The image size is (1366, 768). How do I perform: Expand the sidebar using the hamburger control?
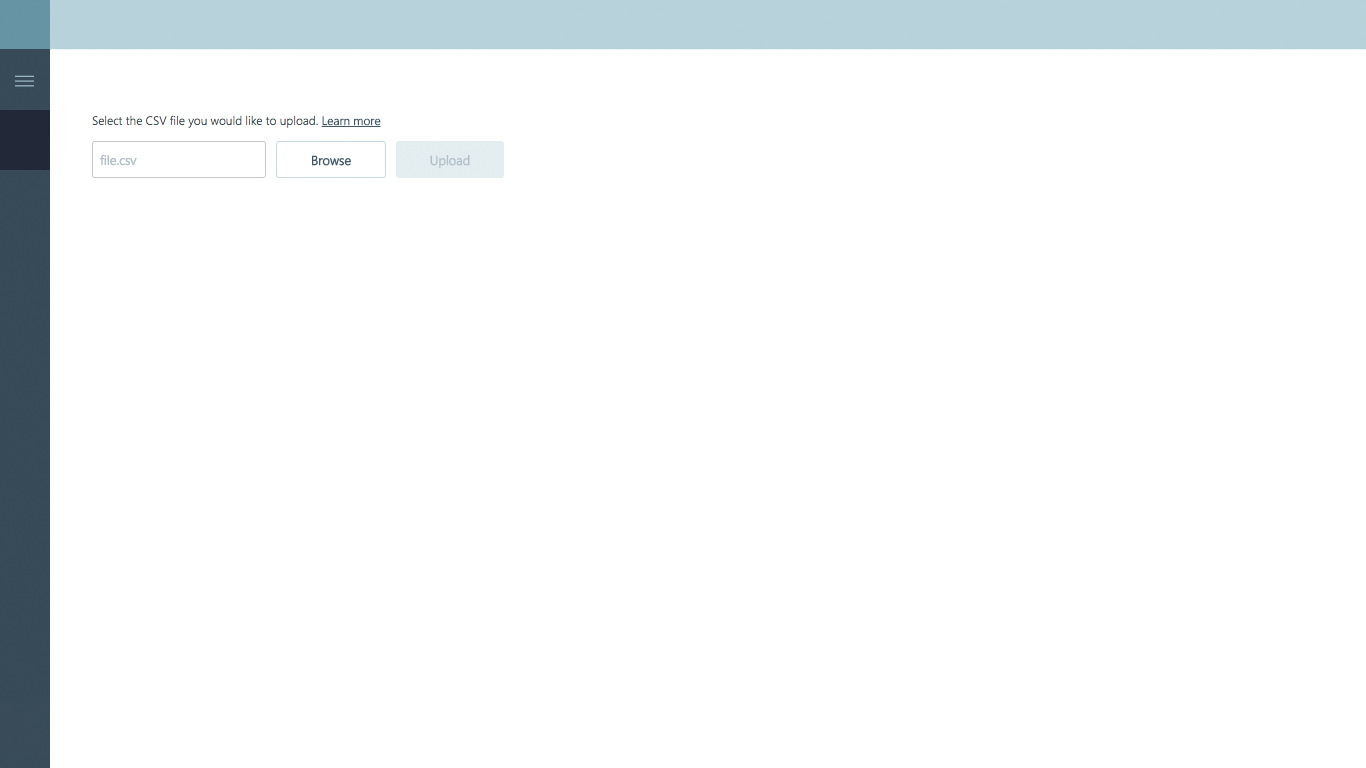pyautogui.click(x=24, y=80)
